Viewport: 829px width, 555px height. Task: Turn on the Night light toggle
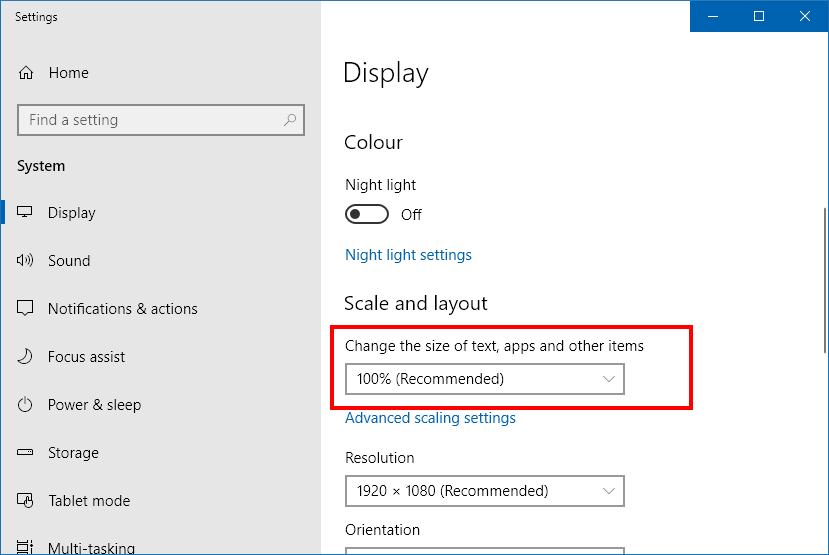pyautogui.click(x=367, y=214)
